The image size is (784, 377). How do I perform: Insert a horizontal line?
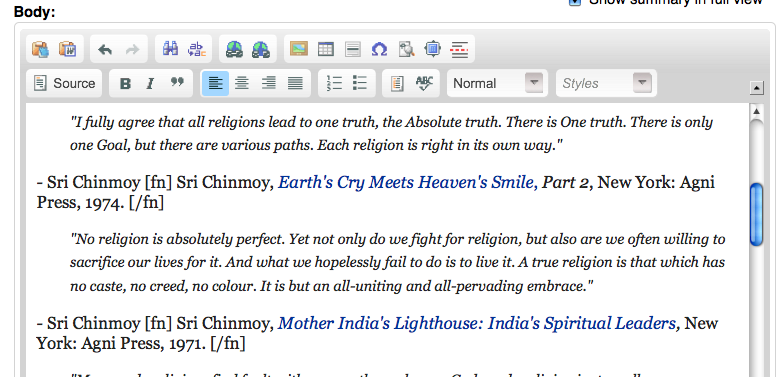(353, 49)
